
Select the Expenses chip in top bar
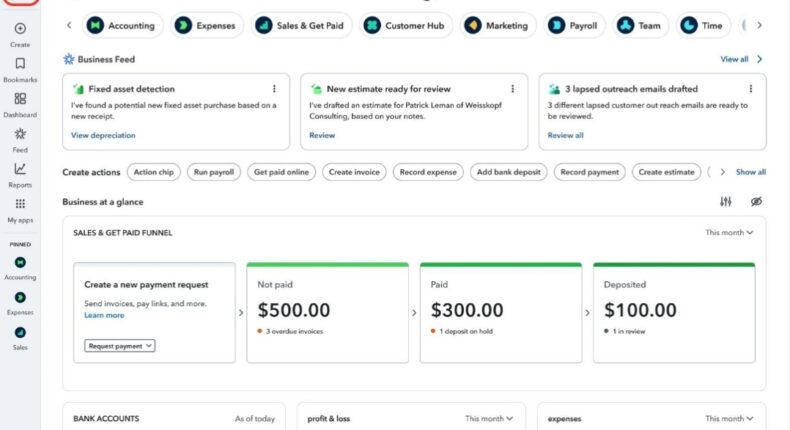pyautogui.click(x=207, y=25)
